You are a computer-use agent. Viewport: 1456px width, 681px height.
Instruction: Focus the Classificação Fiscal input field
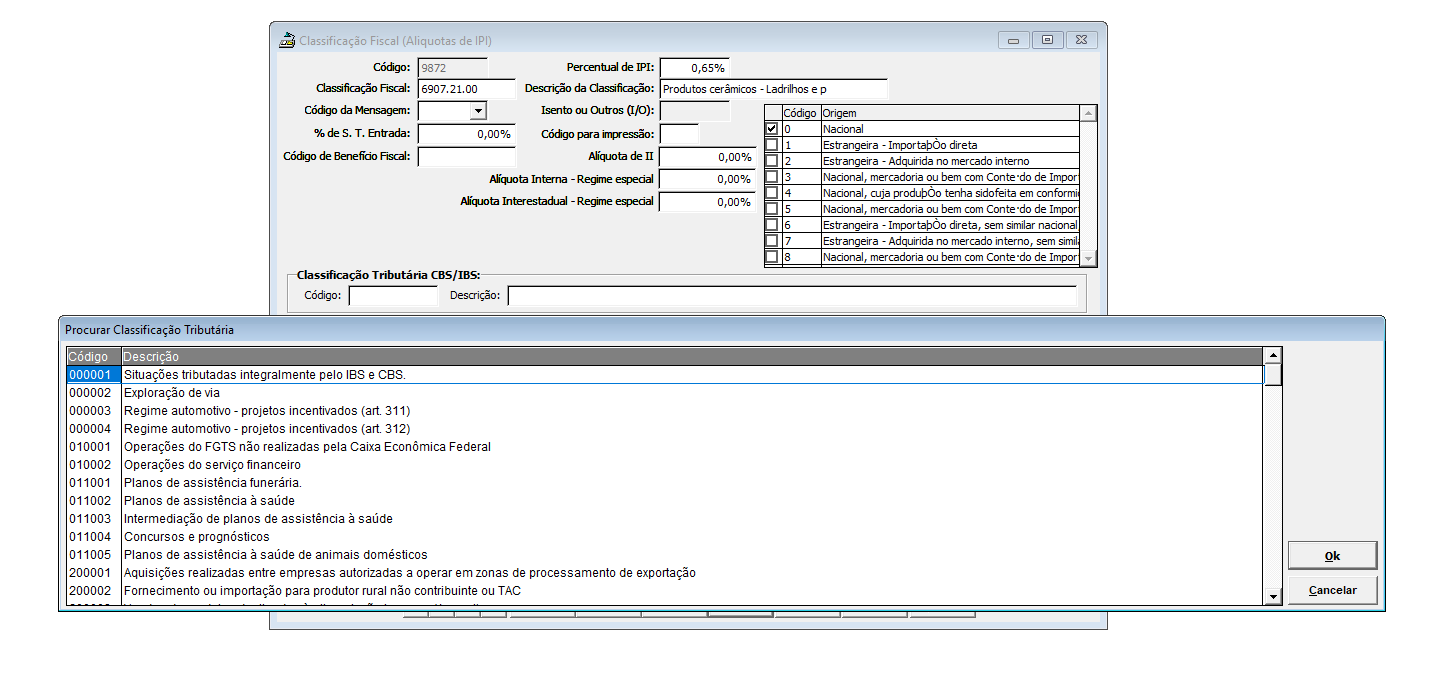[x=466, y=89]
